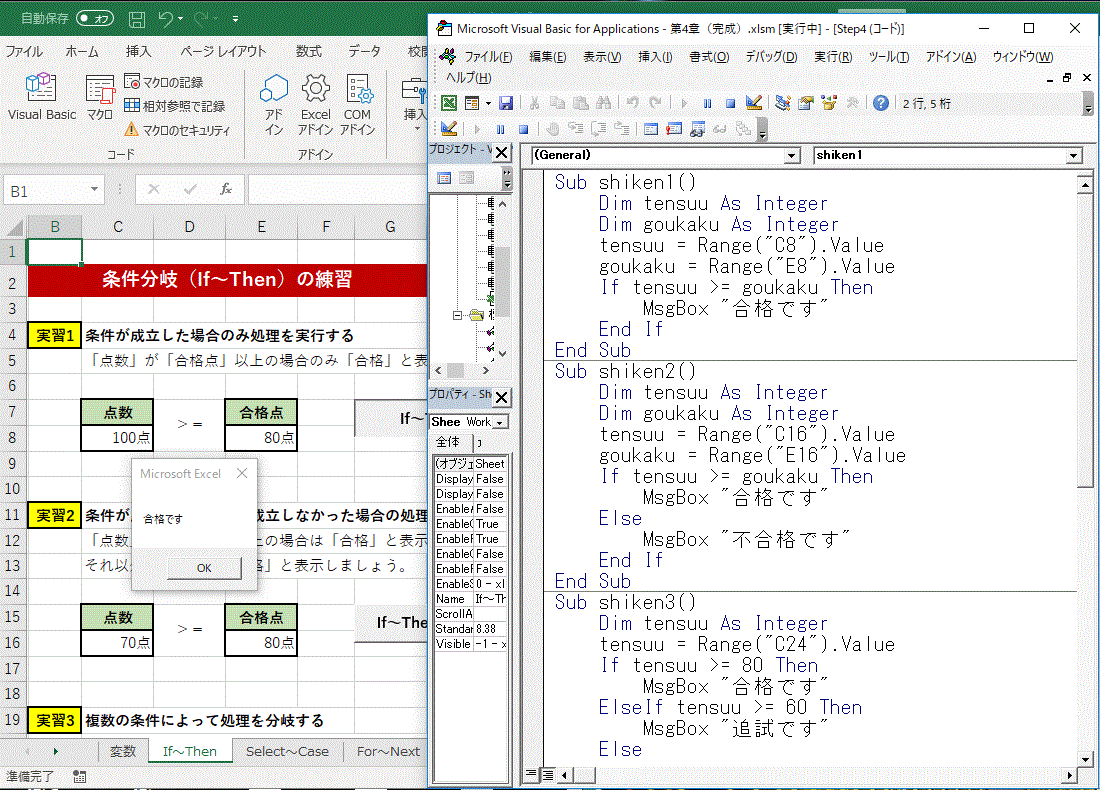The image size is (1100, 790).
Task: Open the Locals Window icon in Debug toolbar
Action: [x=650, y=129]
